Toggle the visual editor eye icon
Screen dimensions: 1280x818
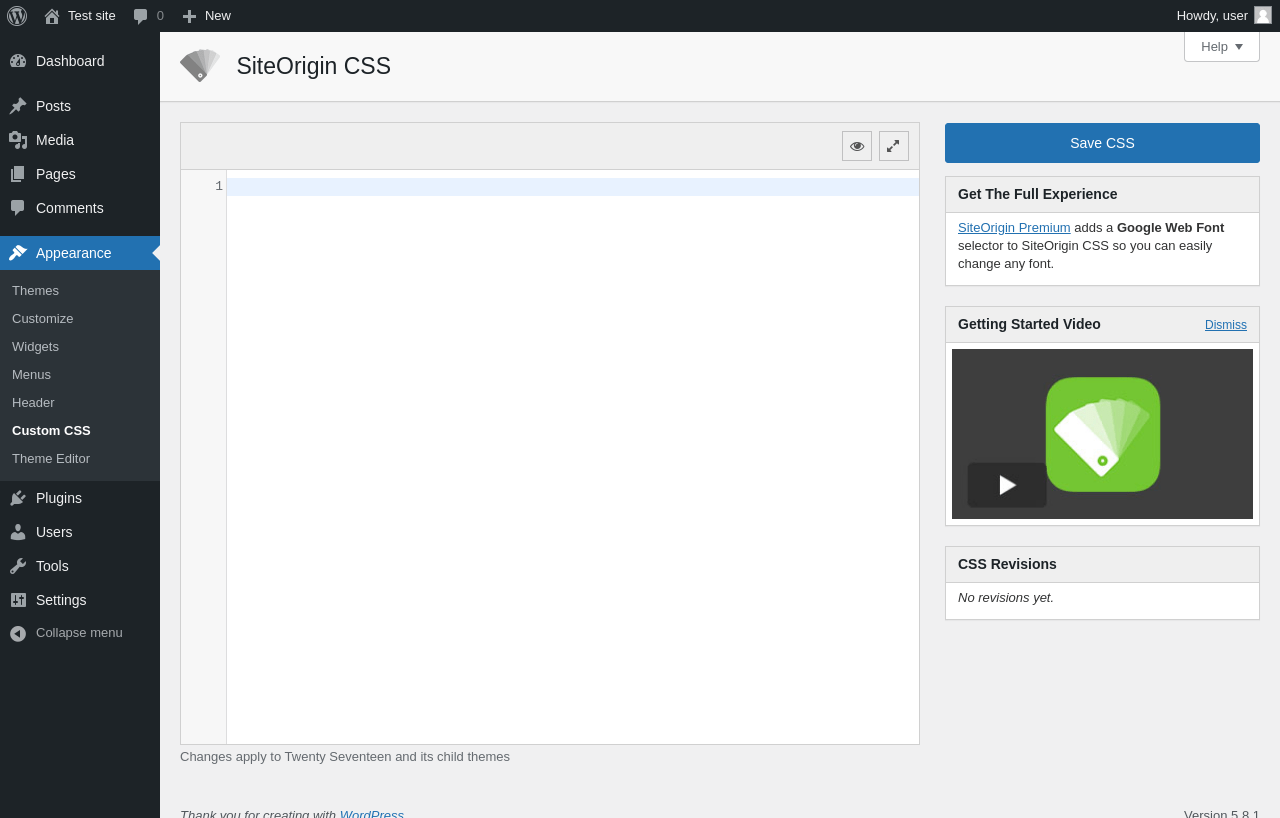[857, 146]
